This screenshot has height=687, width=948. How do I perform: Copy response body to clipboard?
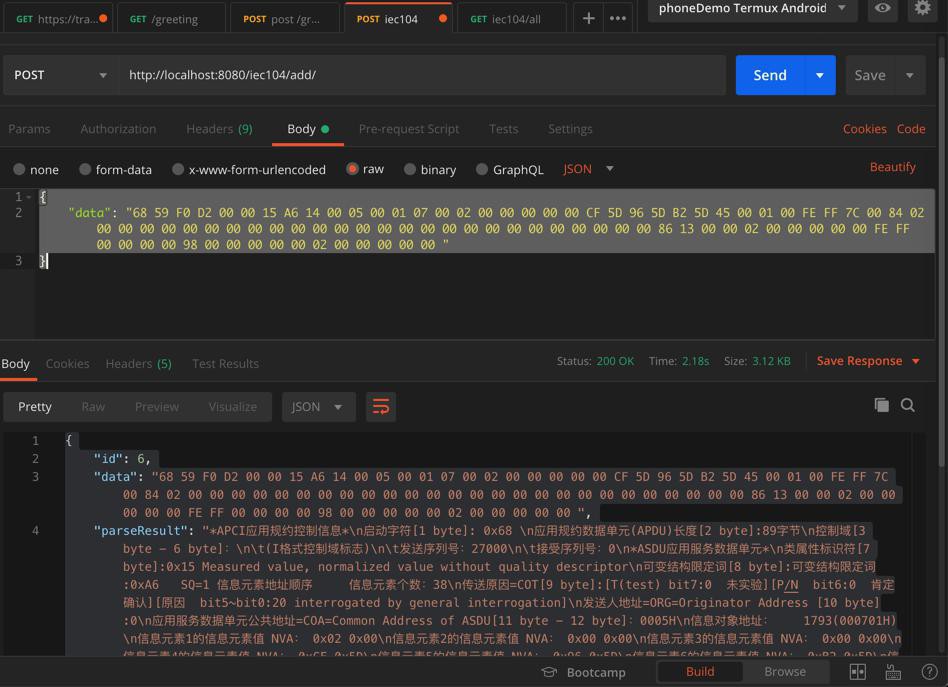(881, 405)
